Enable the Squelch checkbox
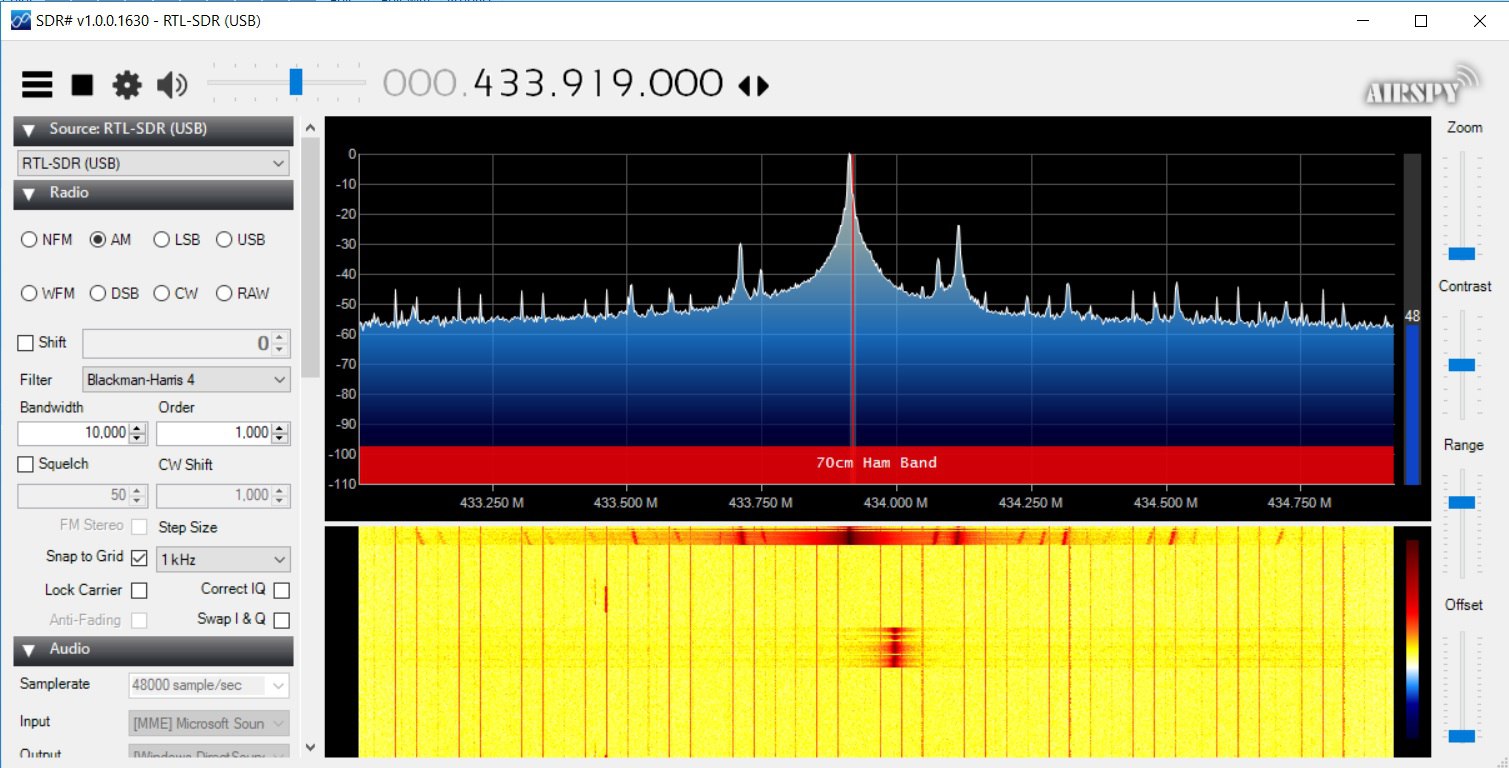1509x768 pixels. 26,464
